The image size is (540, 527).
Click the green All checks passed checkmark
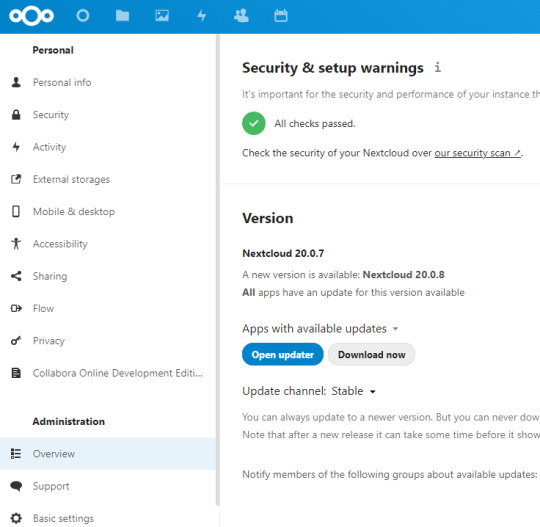pyautogui.click(x=254, y=123)
